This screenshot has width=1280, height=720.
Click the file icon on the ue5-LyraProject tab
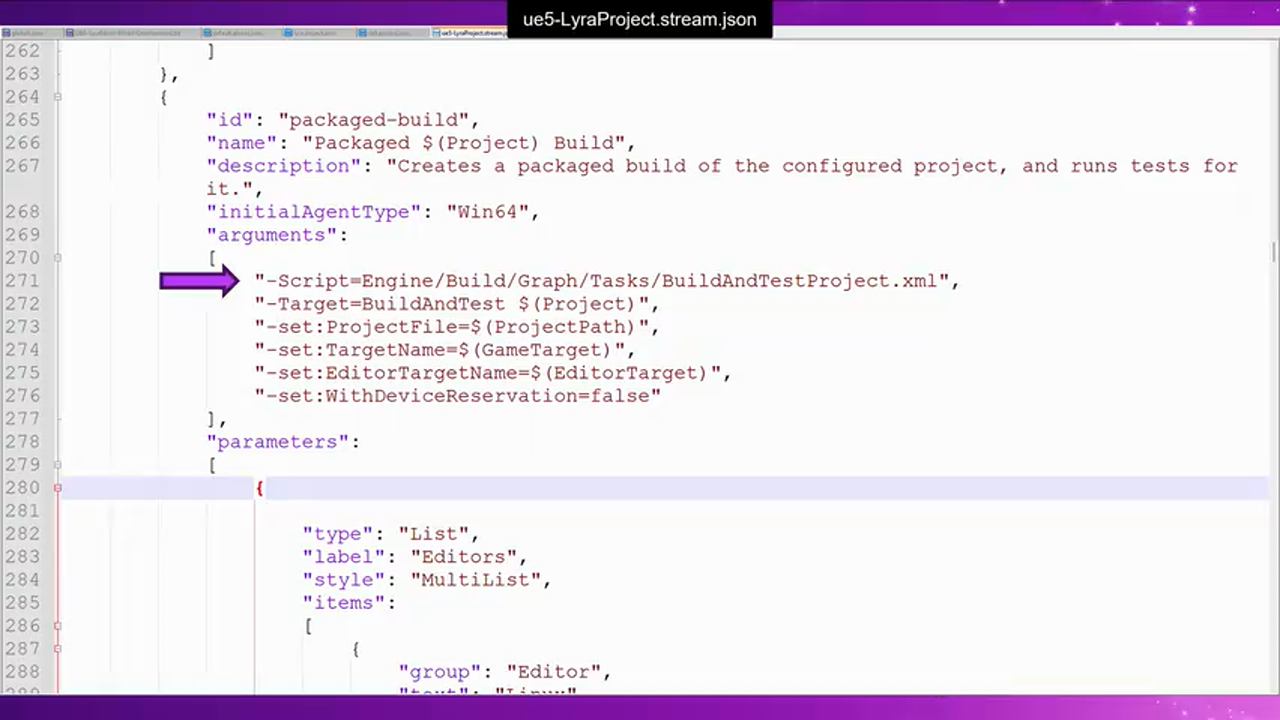437,33
